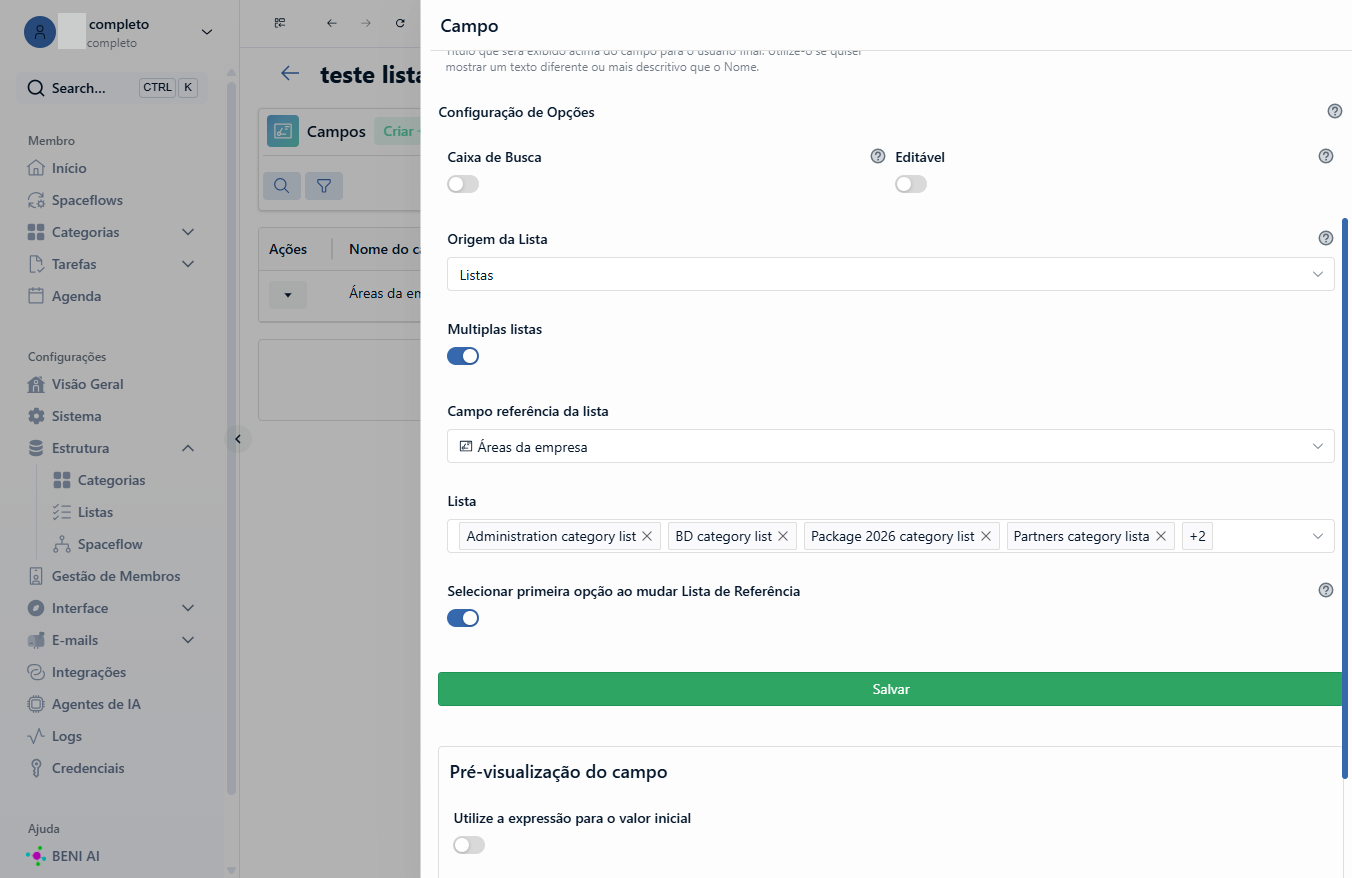Remove Administration category list tag
Screen dimensions: 1352x878
[x=647, y=537]
